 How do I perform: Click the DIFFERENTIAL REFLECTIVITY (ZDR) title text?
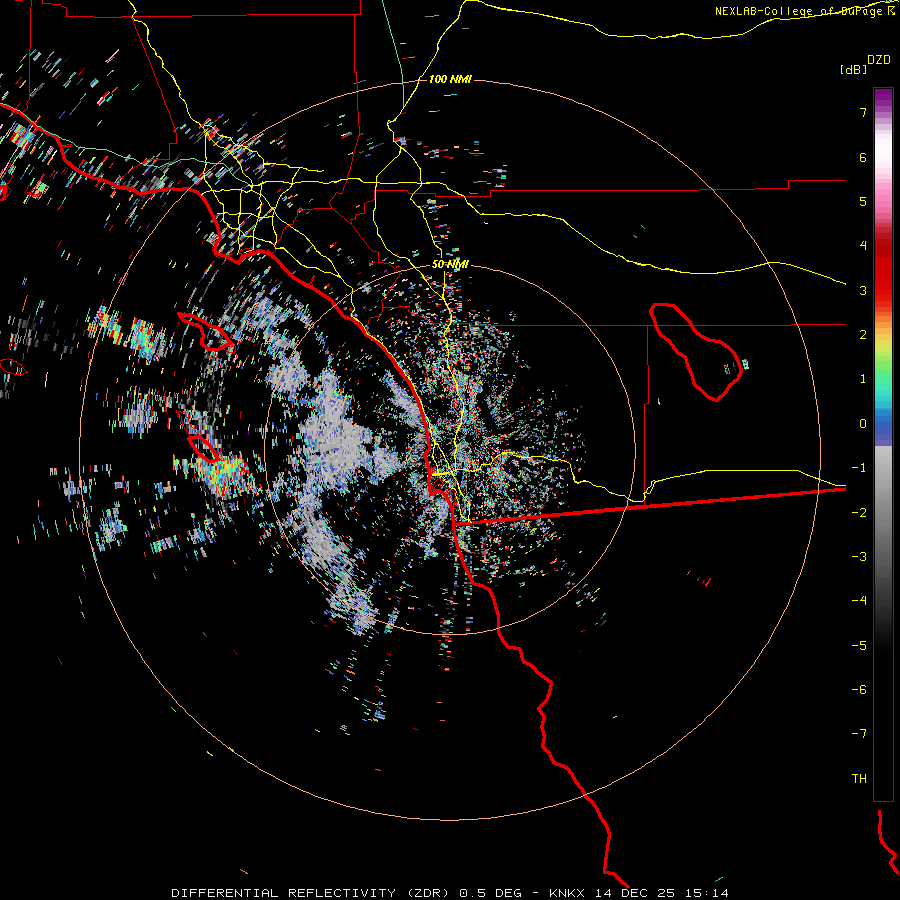(x=312, y=893)
